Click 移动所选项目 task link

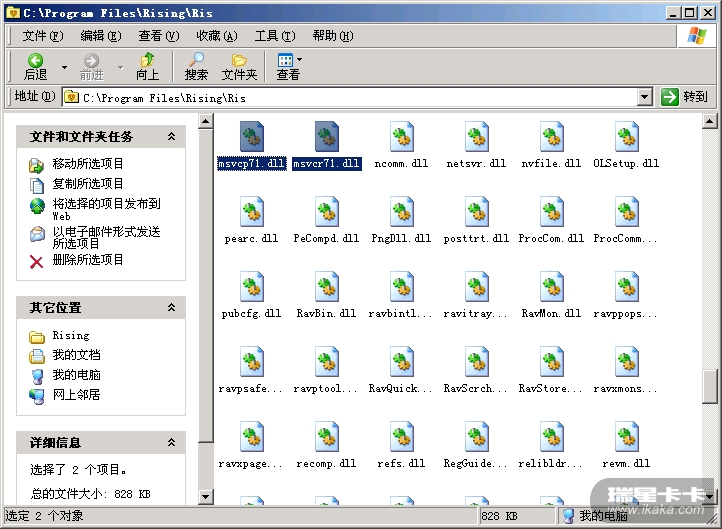click(88, 163)
